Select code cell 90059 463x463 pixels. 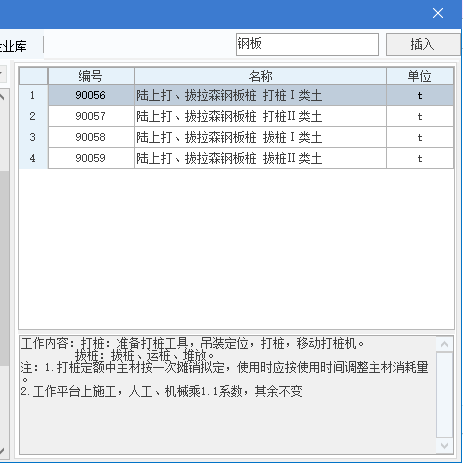click(91, 158)
